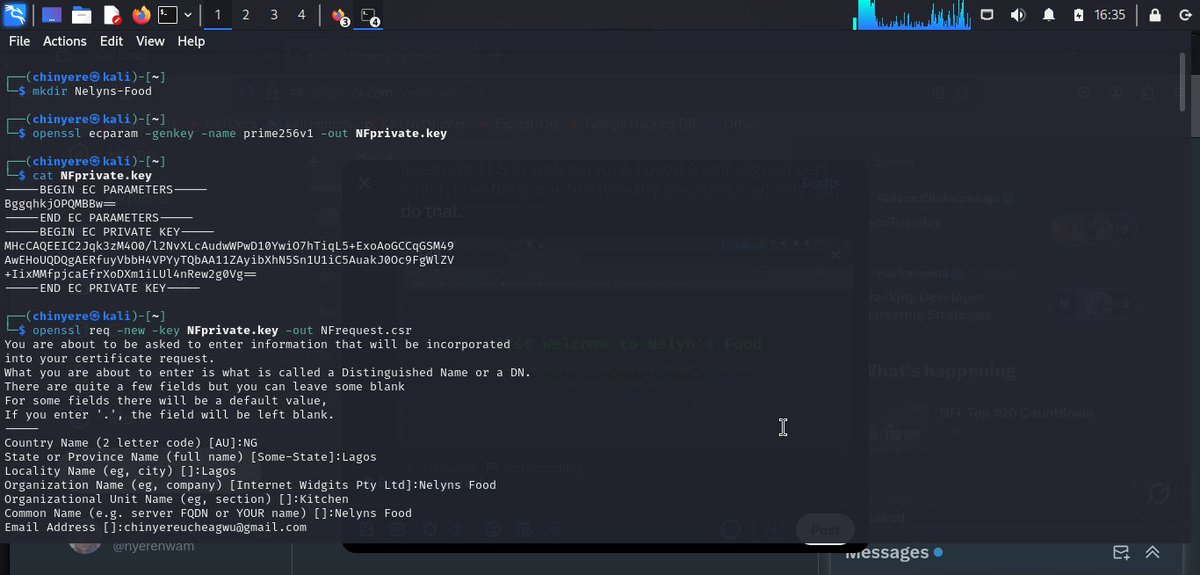This screenshot has width=1200, height=575.
Task: Check the battery power status icon
Action: click(x=1078, y=15)
